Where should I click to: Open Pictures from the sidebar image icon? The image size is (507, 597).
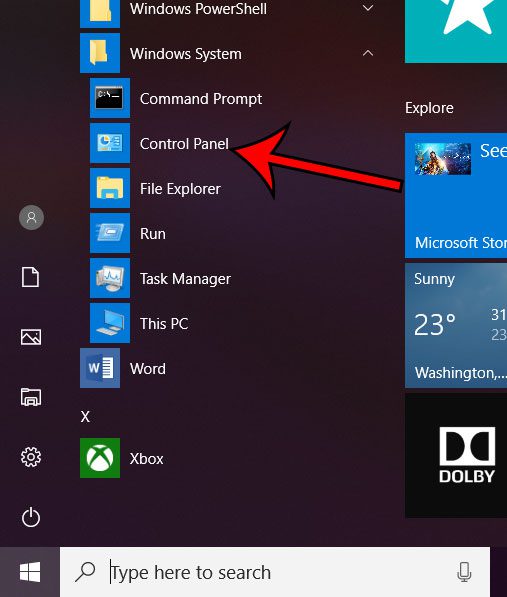tap(31, 337)
